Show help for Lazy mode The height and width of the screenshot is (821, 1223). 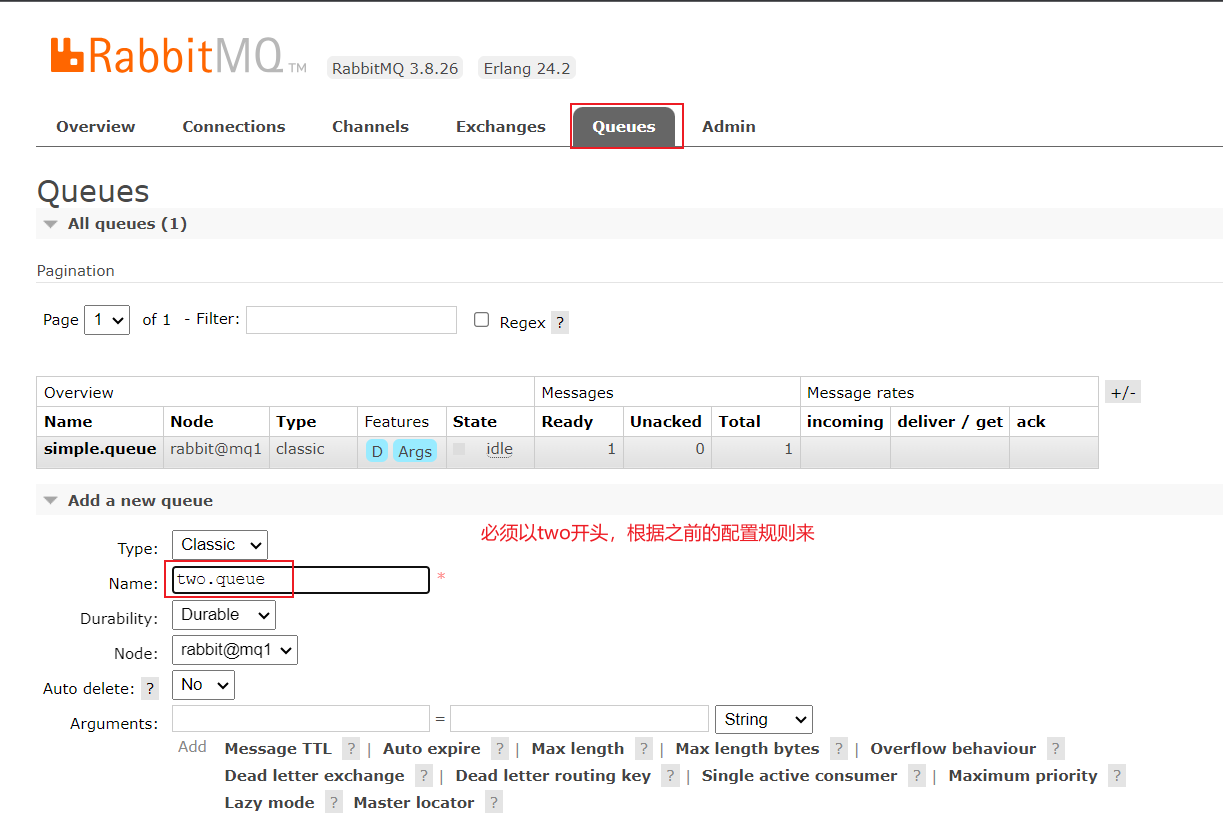tap(334, 803)
